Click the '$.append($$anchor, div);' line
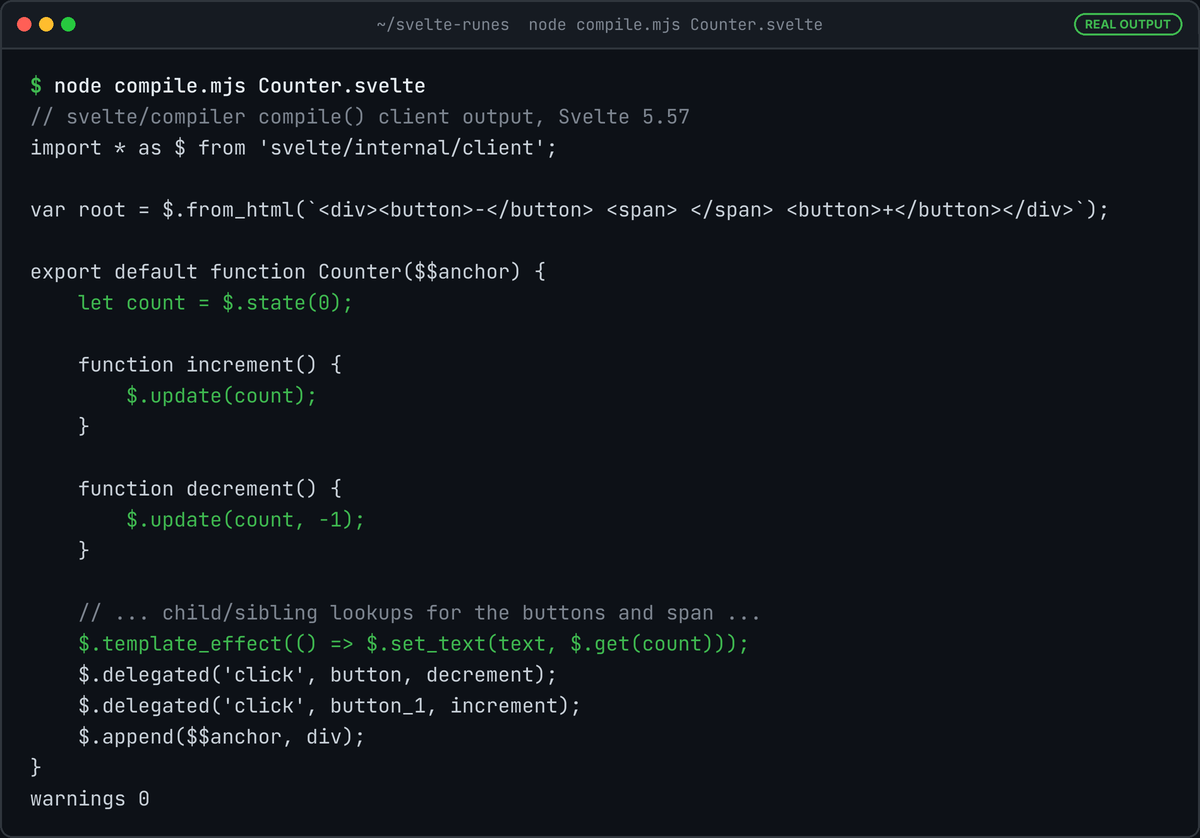Screen dimensions: 1200x838 point(221,737)
